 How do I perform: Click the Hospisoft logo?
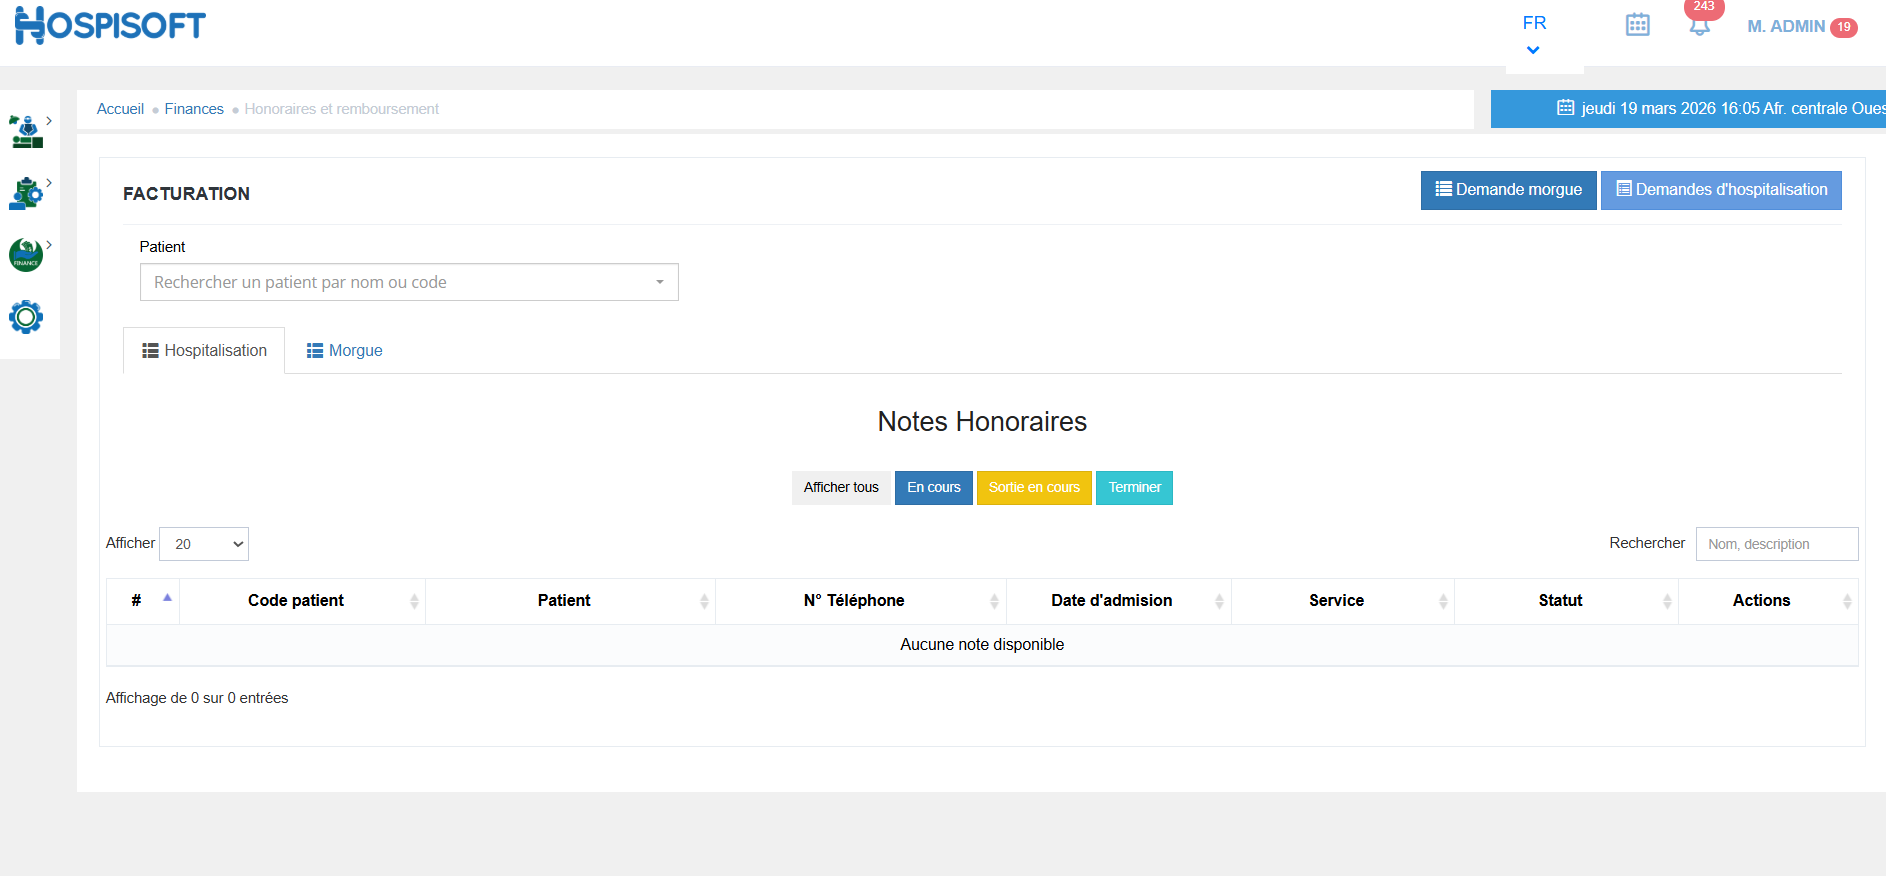click(x=110, y=25)
